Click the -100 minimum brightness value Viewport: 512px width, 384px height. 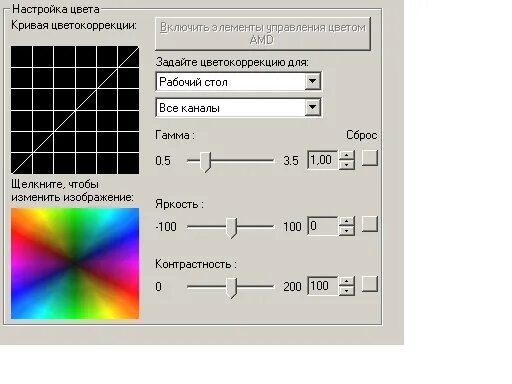tap(166, 227)
